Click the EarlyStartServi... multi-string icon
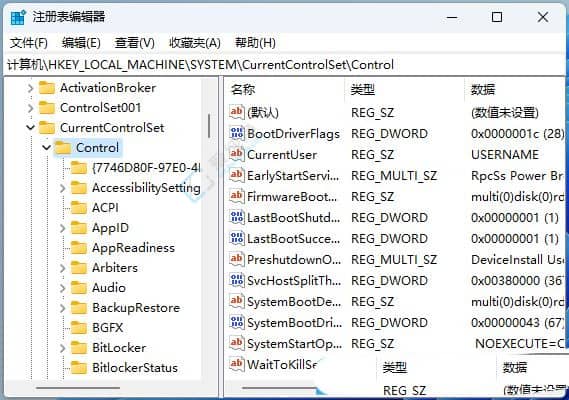 click(x=237, y=175)
